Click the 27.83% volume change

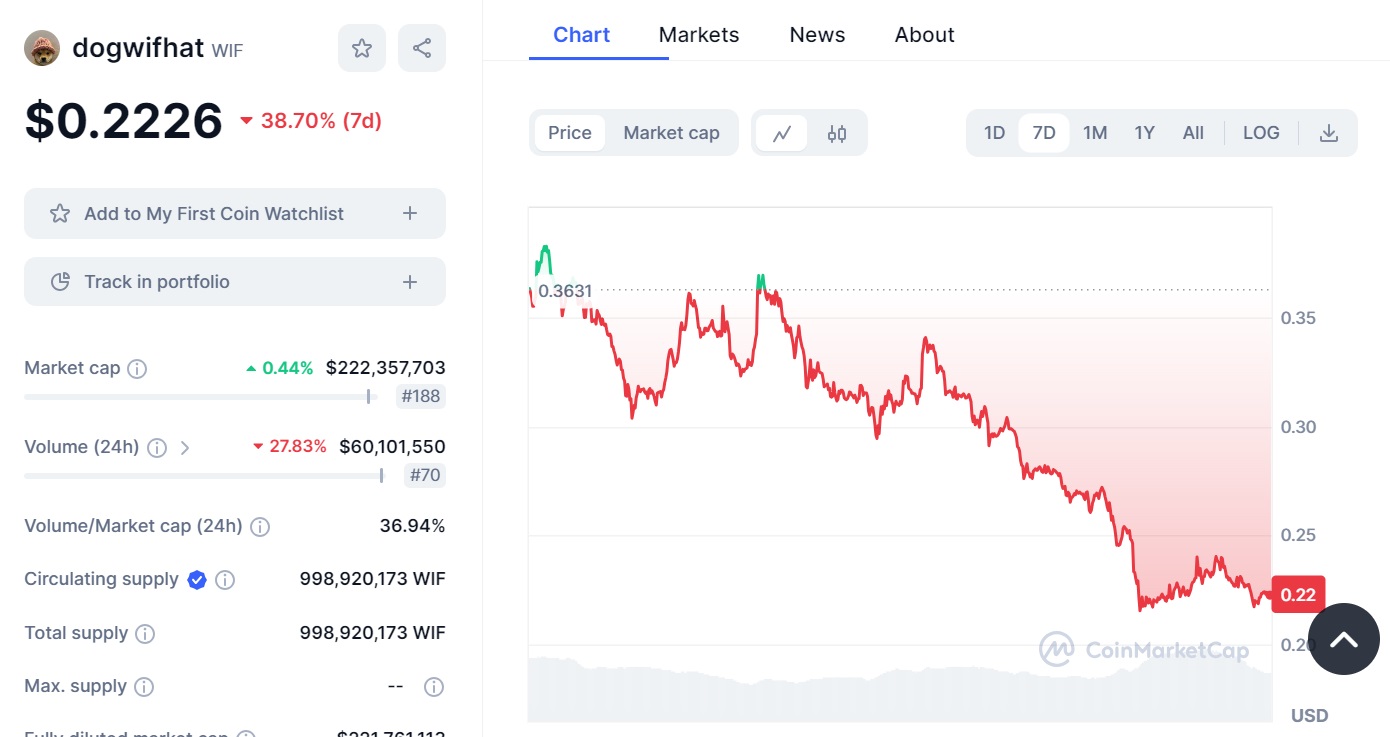pos(290,447)
